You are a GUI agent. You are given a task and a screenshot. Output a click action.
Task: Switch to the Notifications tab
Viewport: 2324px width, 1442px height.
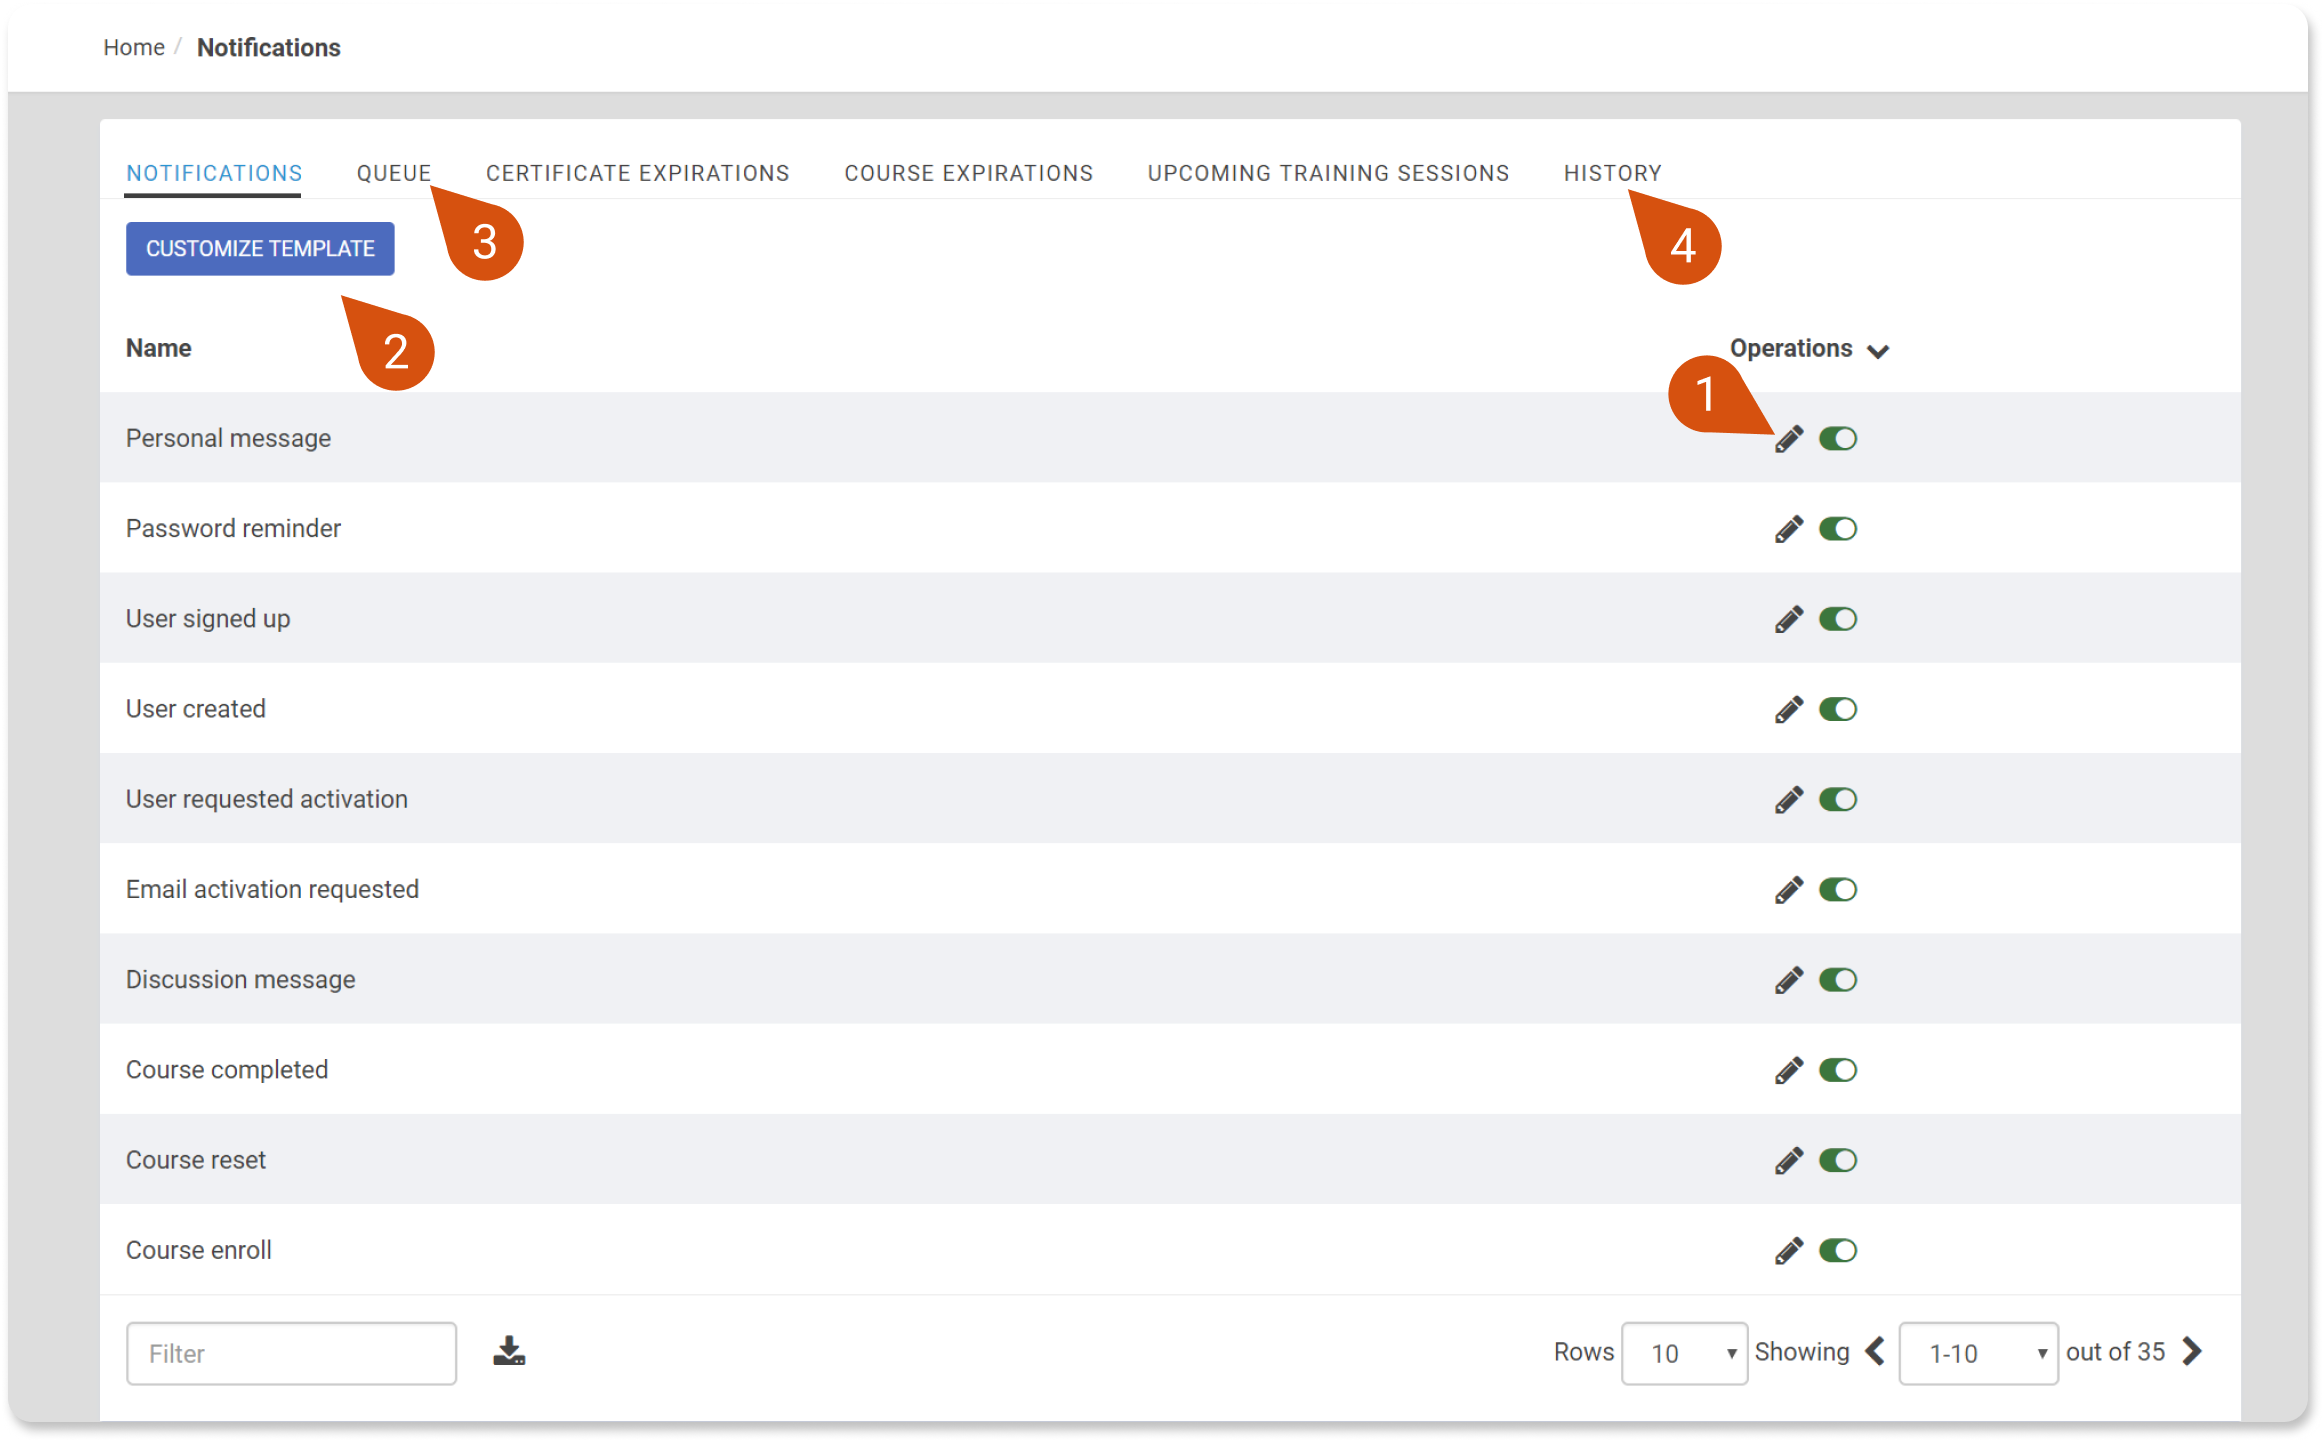point(214,173)
